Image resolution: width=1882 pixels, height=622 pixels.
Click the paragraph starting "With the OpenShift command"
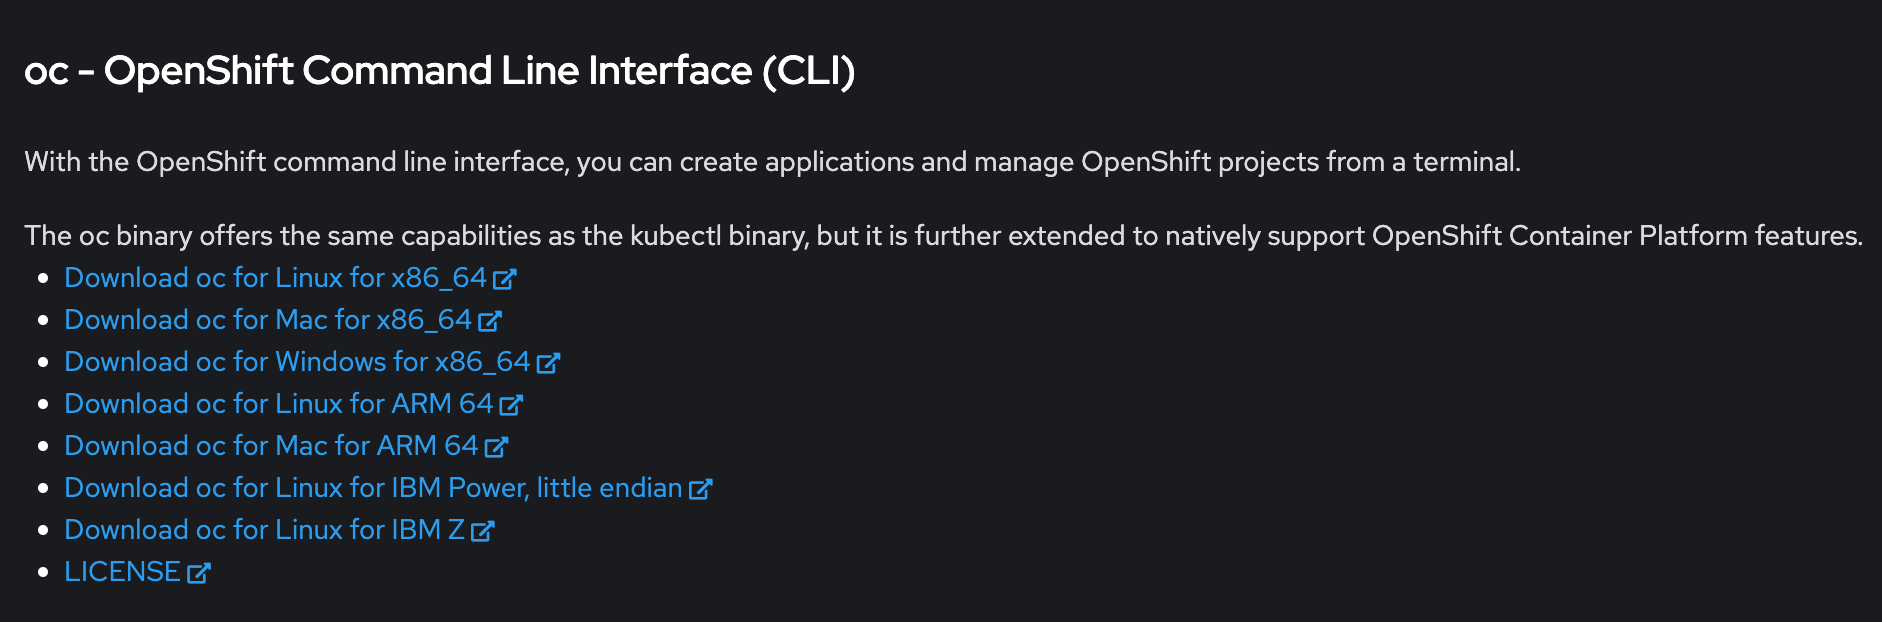[x=772, y=162]
